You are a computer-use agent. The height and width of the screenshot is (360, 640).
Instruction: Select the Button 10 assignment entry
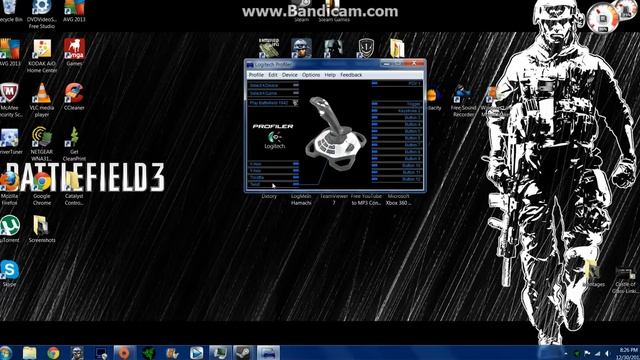tap(396, 165)
